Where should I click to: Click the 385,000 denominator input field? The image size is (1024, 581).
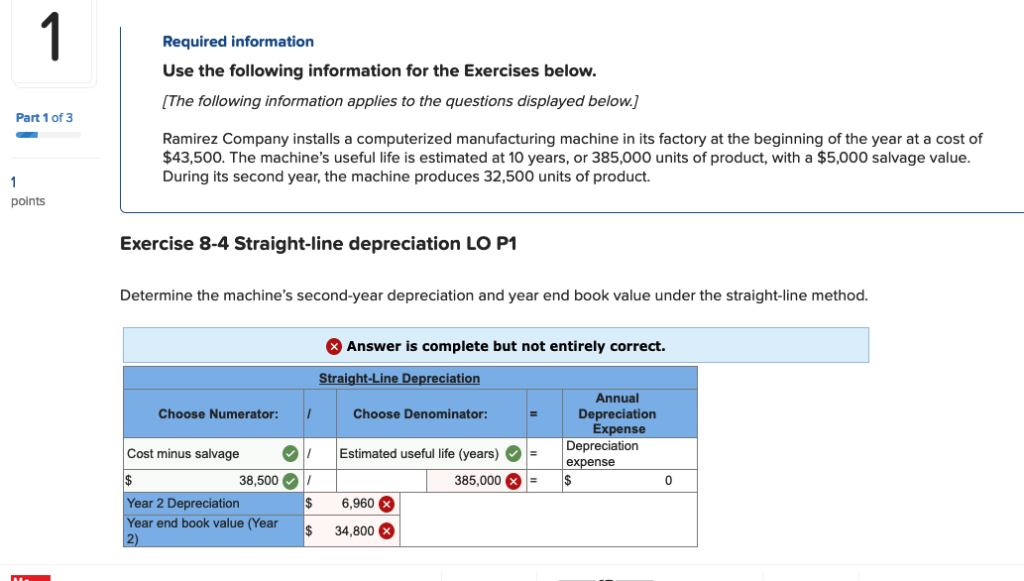click(476, 481)
